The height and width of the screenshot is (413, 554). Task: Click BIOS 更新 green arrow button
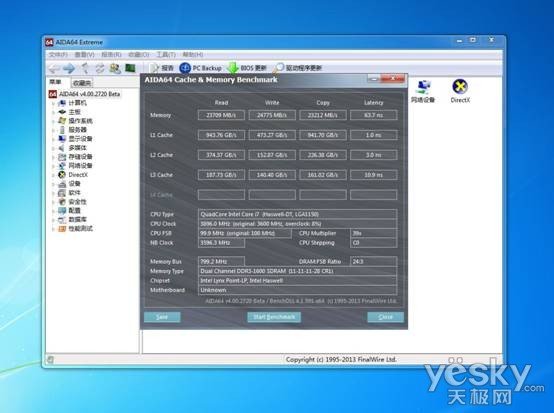click(247, 68)
